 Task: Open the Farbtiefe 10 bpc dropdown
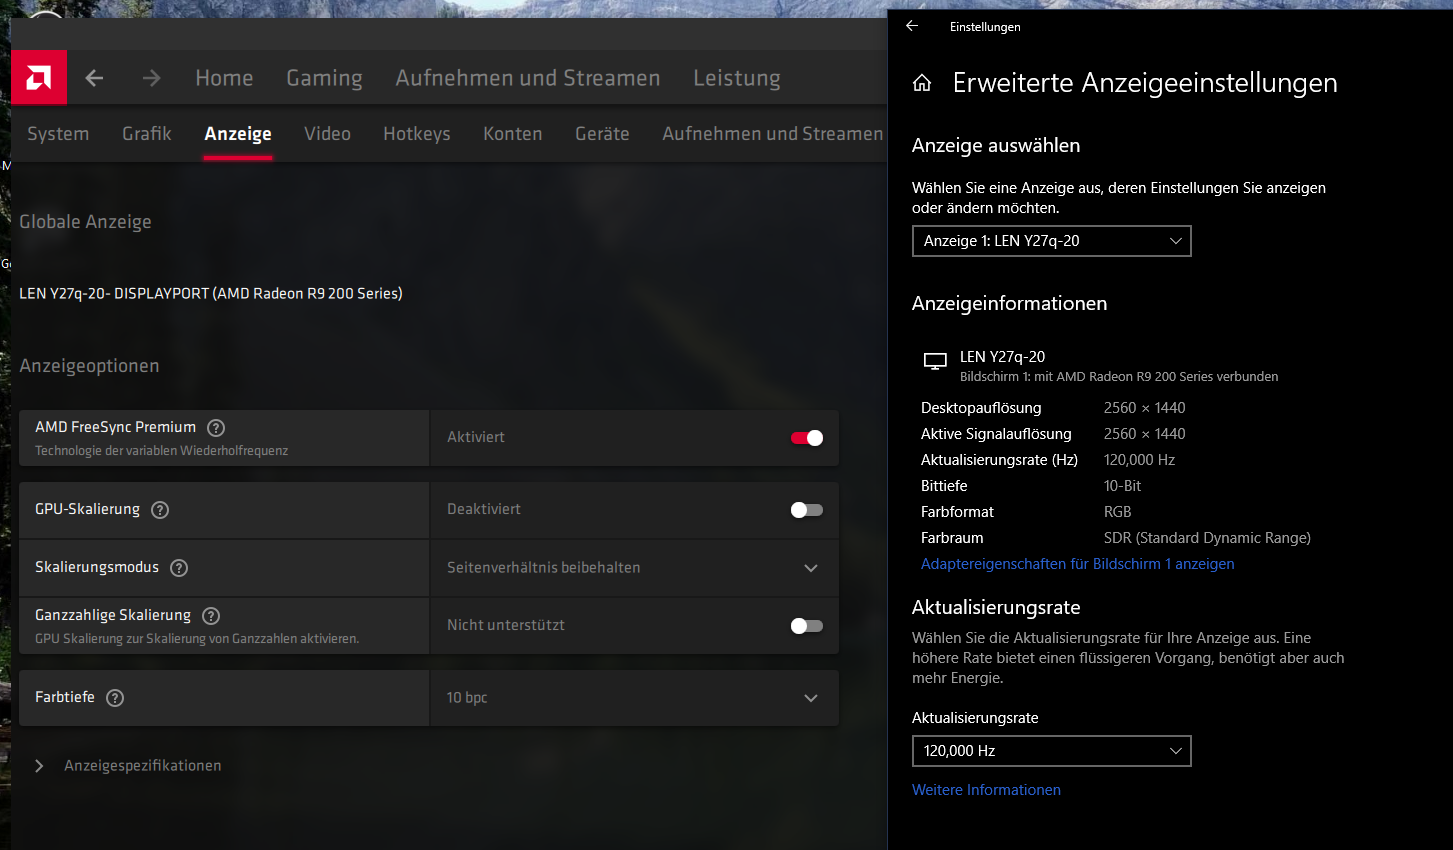pos(634,698)
